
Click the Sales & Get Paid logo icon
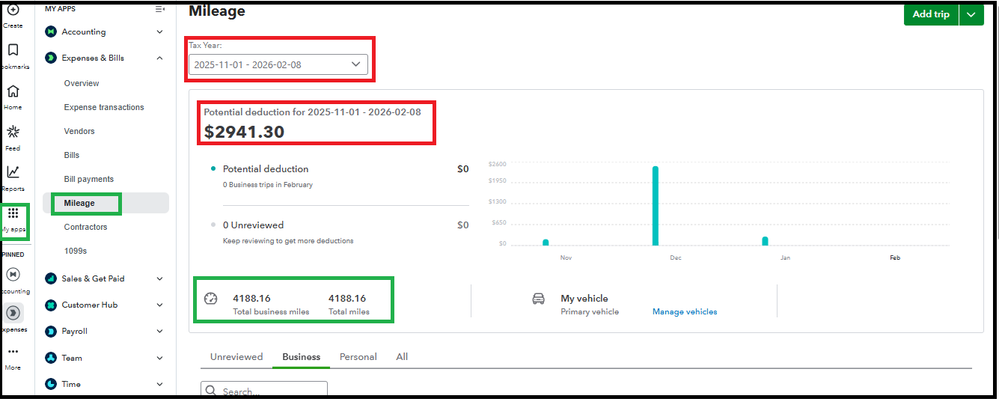50,278
